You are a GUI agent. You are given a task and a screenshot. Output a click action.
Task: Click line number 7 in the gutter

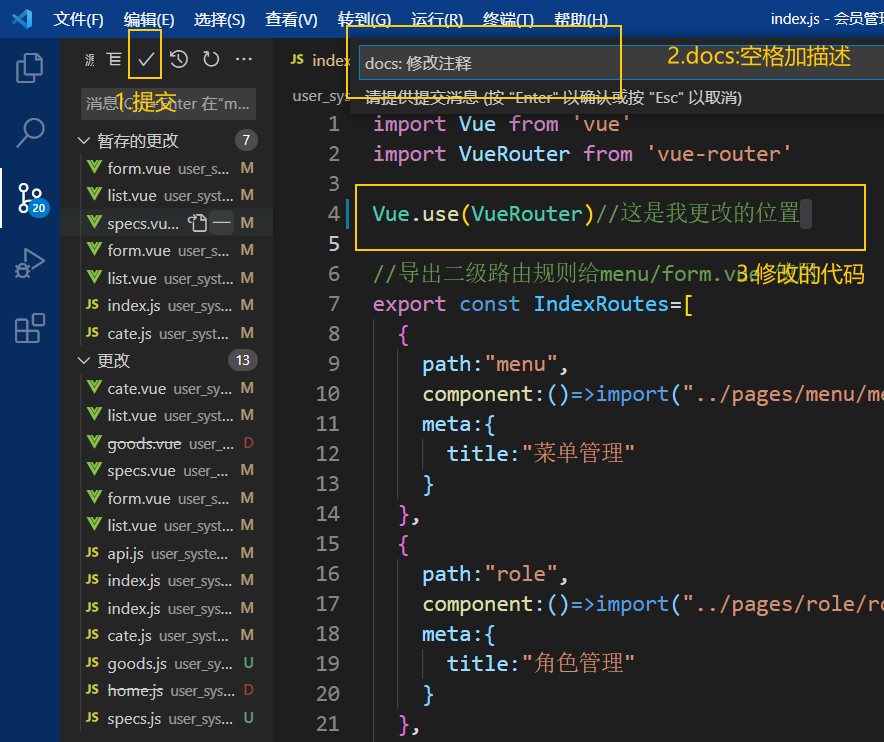[x=334, y=304]
